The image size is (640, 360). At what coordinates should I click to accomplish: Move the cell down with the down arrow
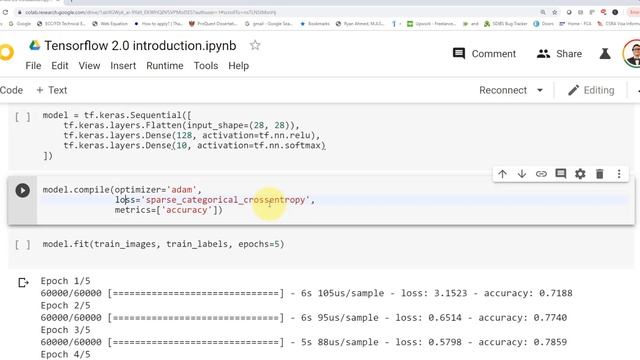[x=522, y=174]
